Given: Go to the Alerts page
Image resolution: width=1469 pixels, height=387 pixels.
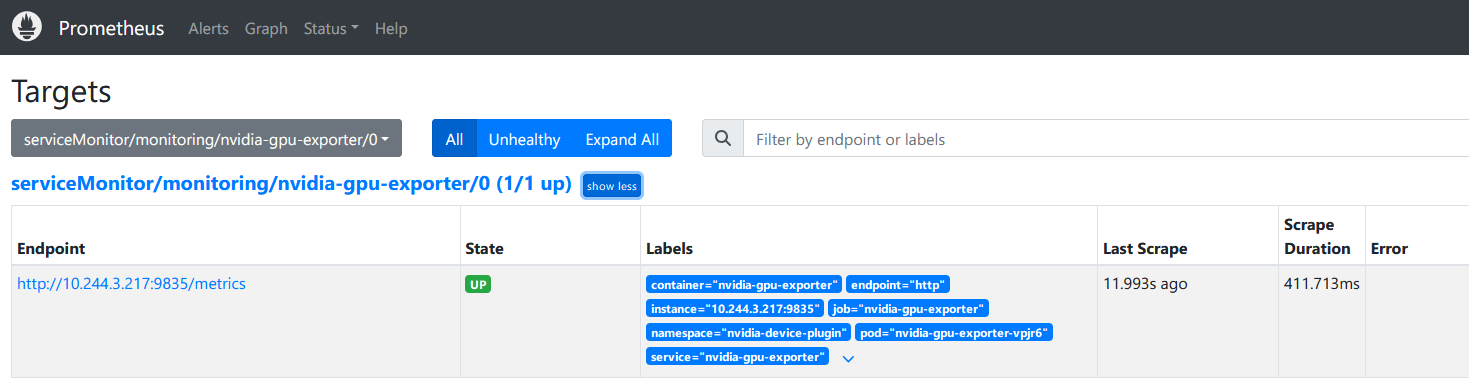Looking at the screenshot, I should [x=208, y=29].
